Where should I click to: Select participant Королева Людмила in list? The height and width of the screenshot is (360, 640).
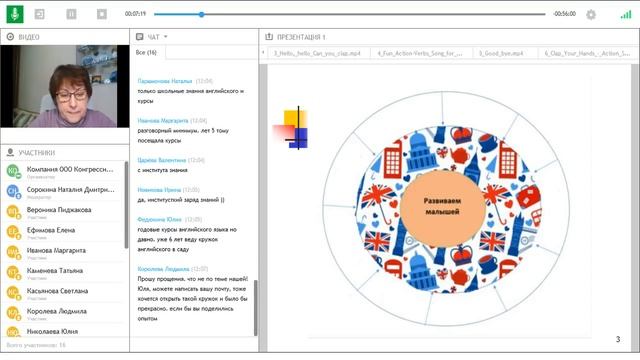pos(64,313)
